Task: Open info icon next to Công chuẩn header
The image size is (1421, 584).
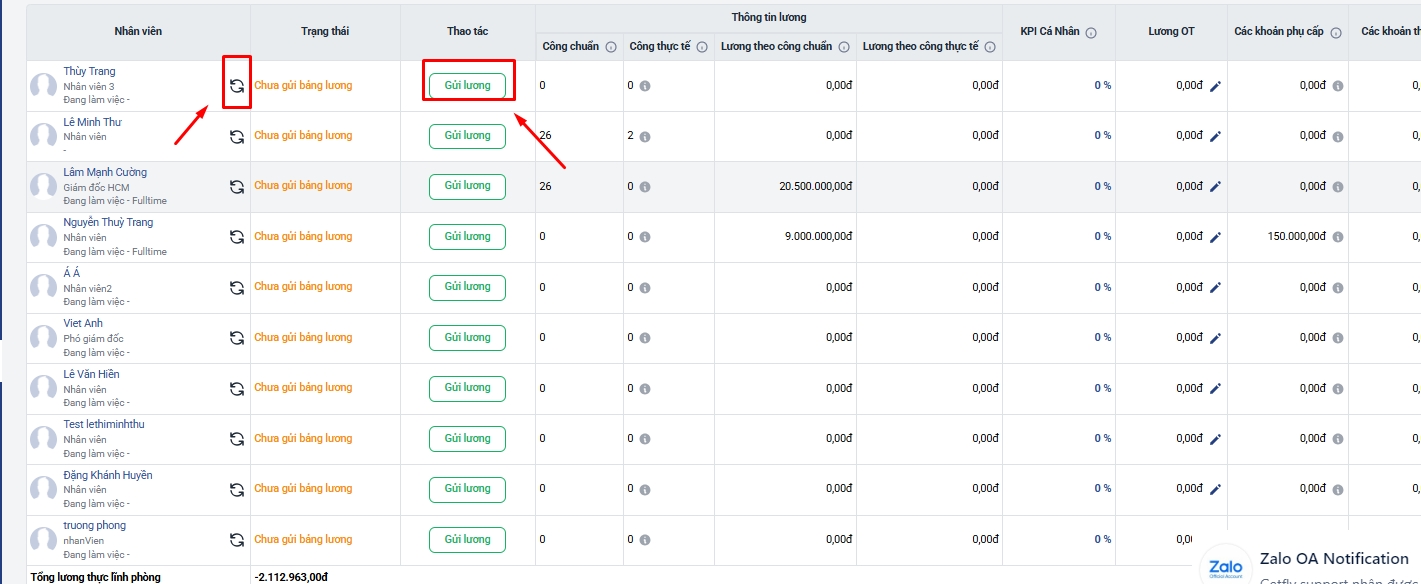Action: point(611,47)
